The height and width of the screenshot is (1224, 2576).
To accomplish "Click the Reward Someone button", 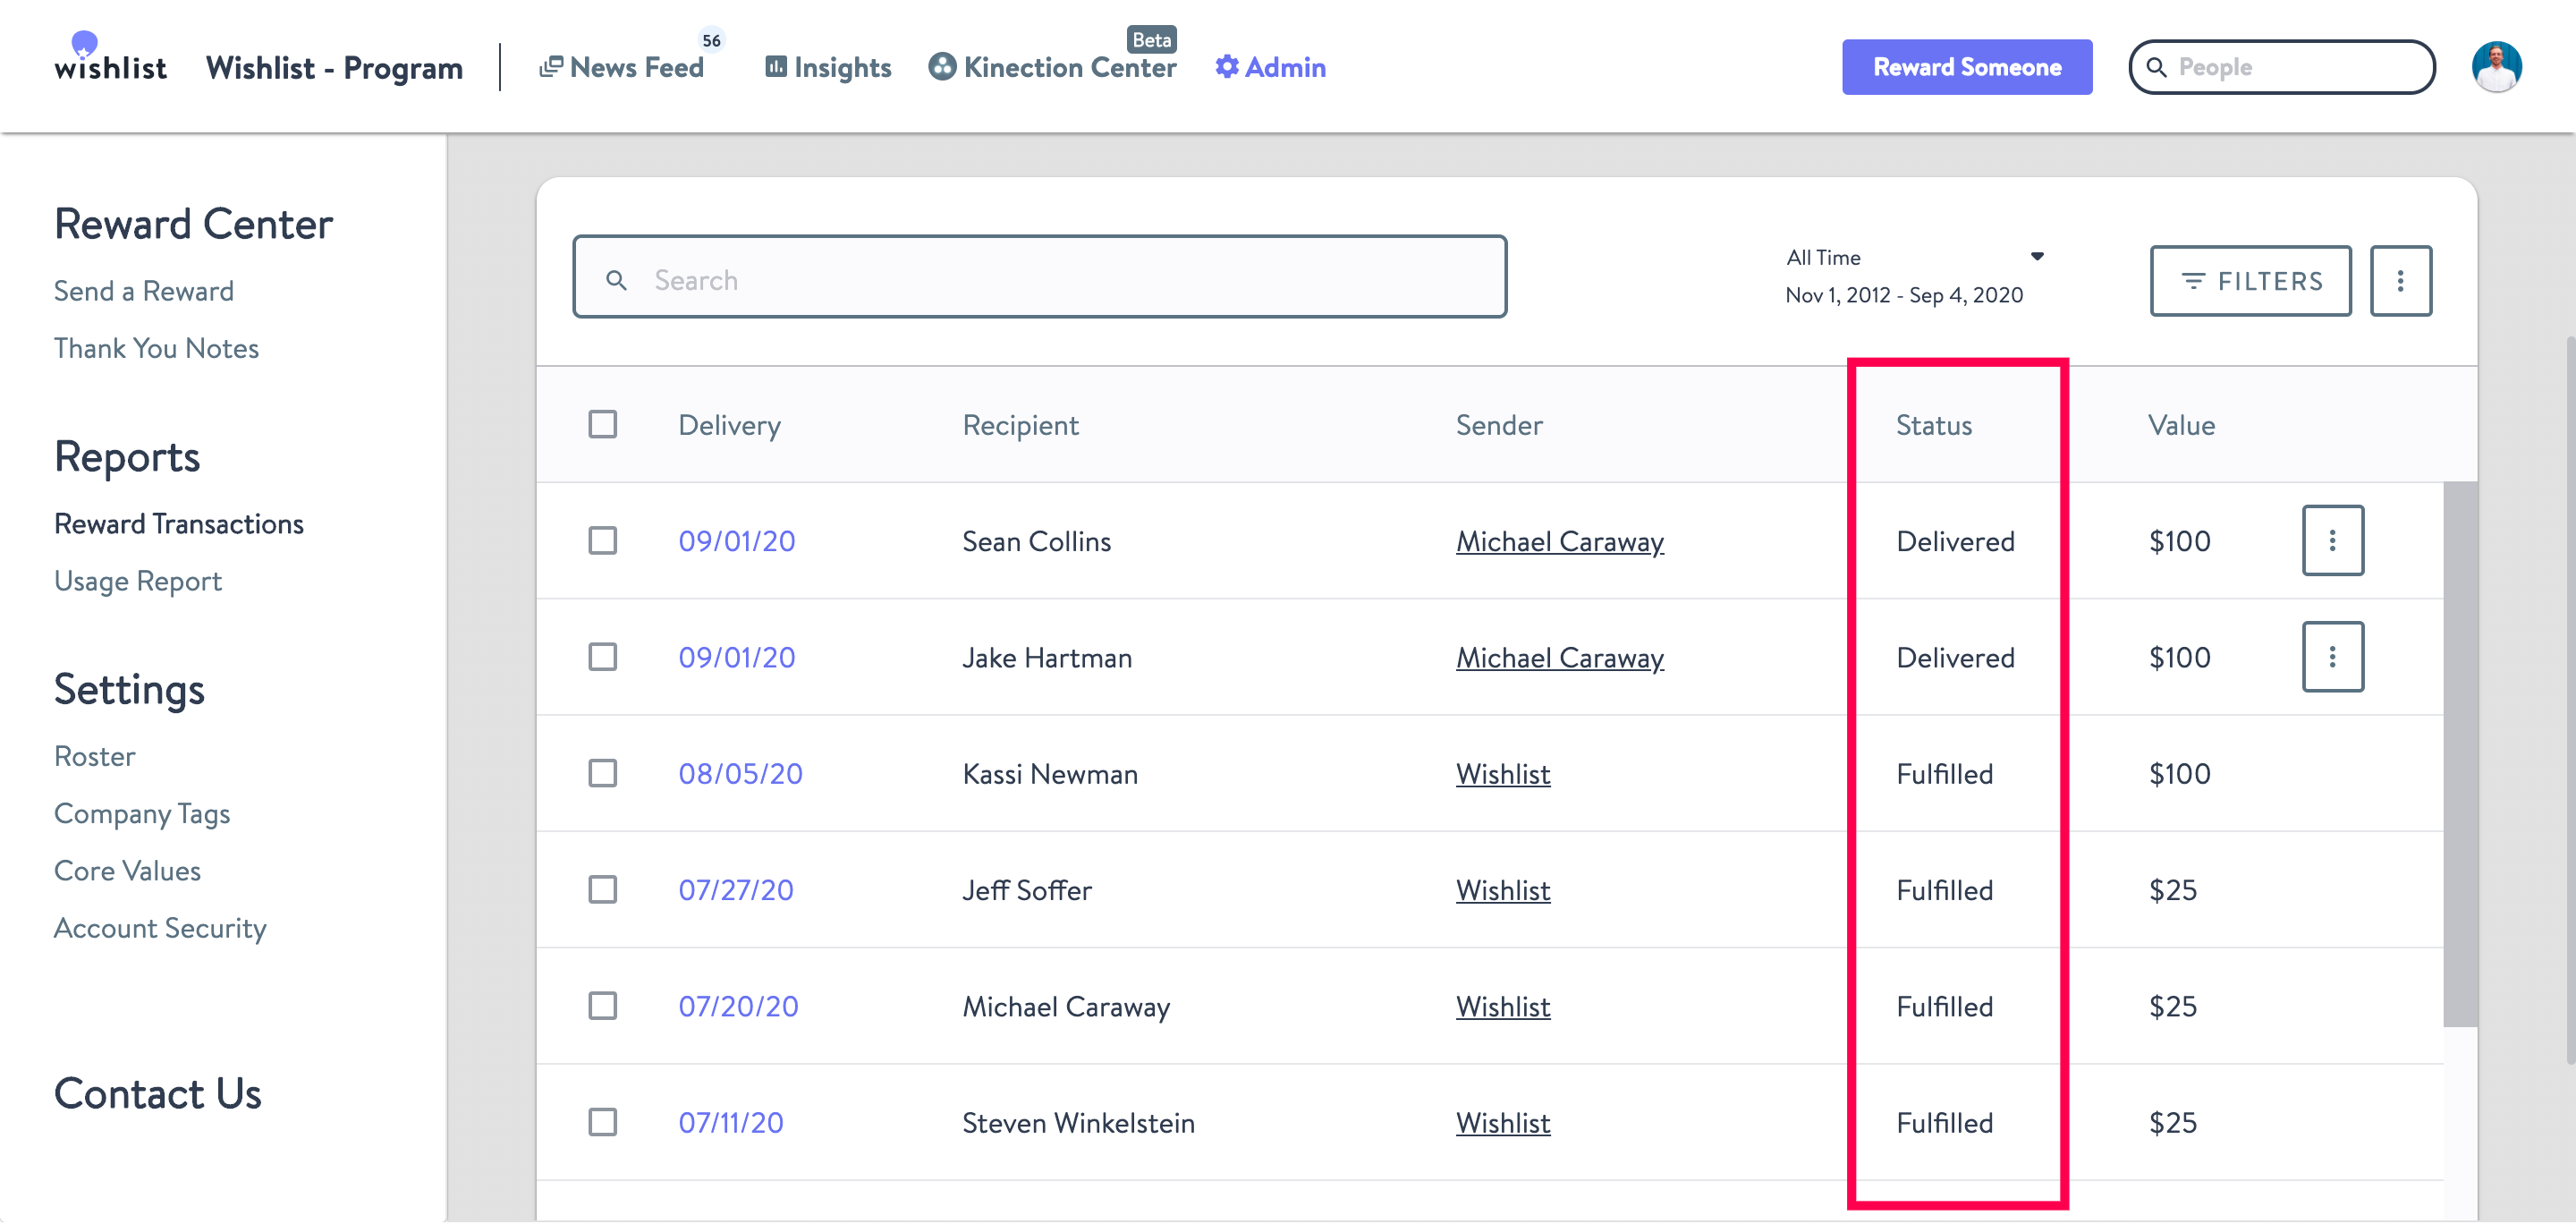I will click(1967, 67).
